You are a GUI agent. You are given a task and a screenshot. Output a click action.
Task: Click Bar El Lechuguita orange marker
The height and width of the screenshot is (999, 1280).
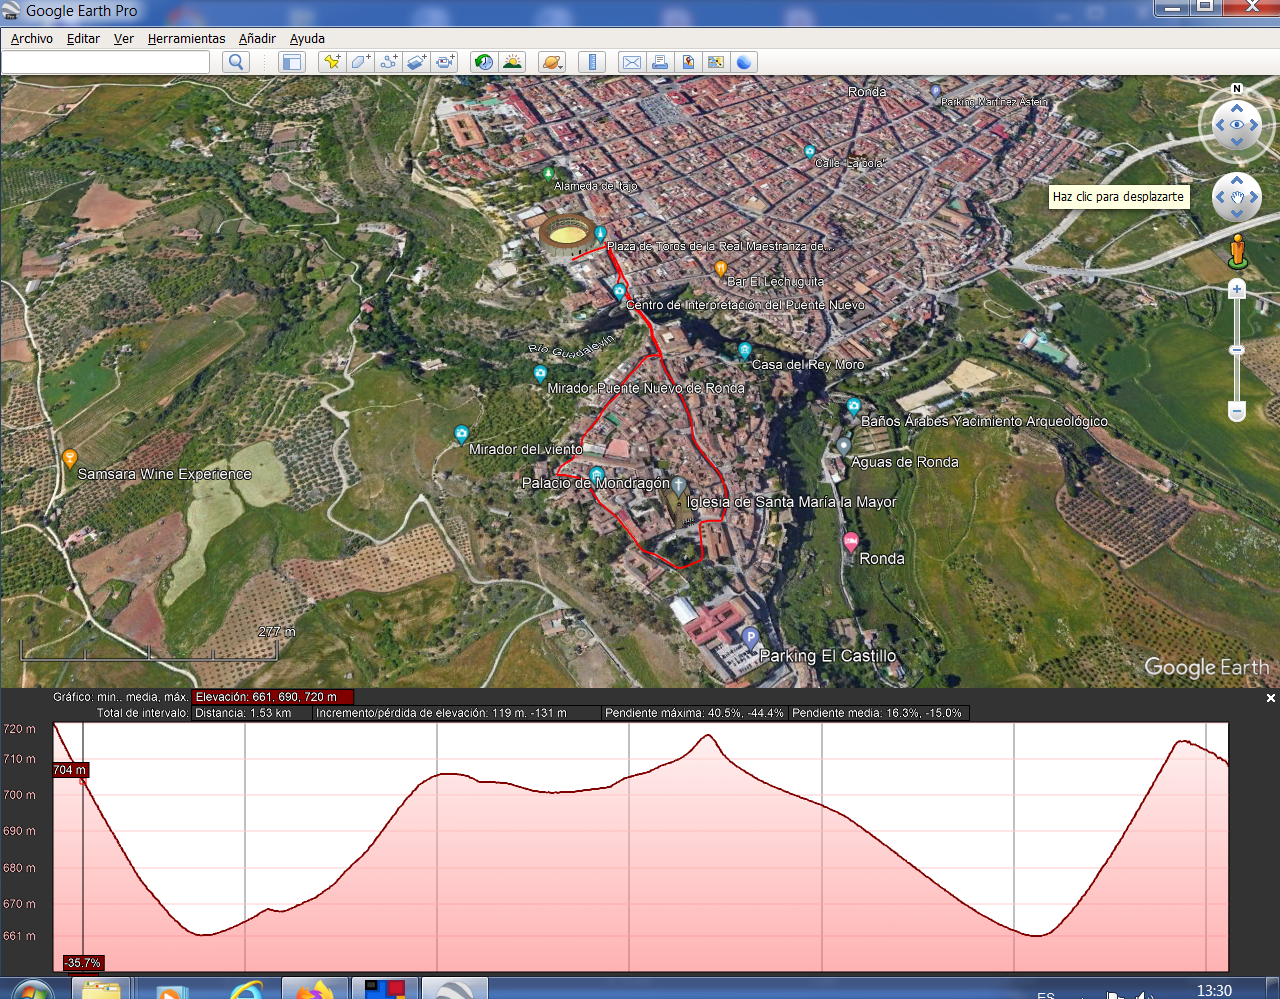pos(720,268)
